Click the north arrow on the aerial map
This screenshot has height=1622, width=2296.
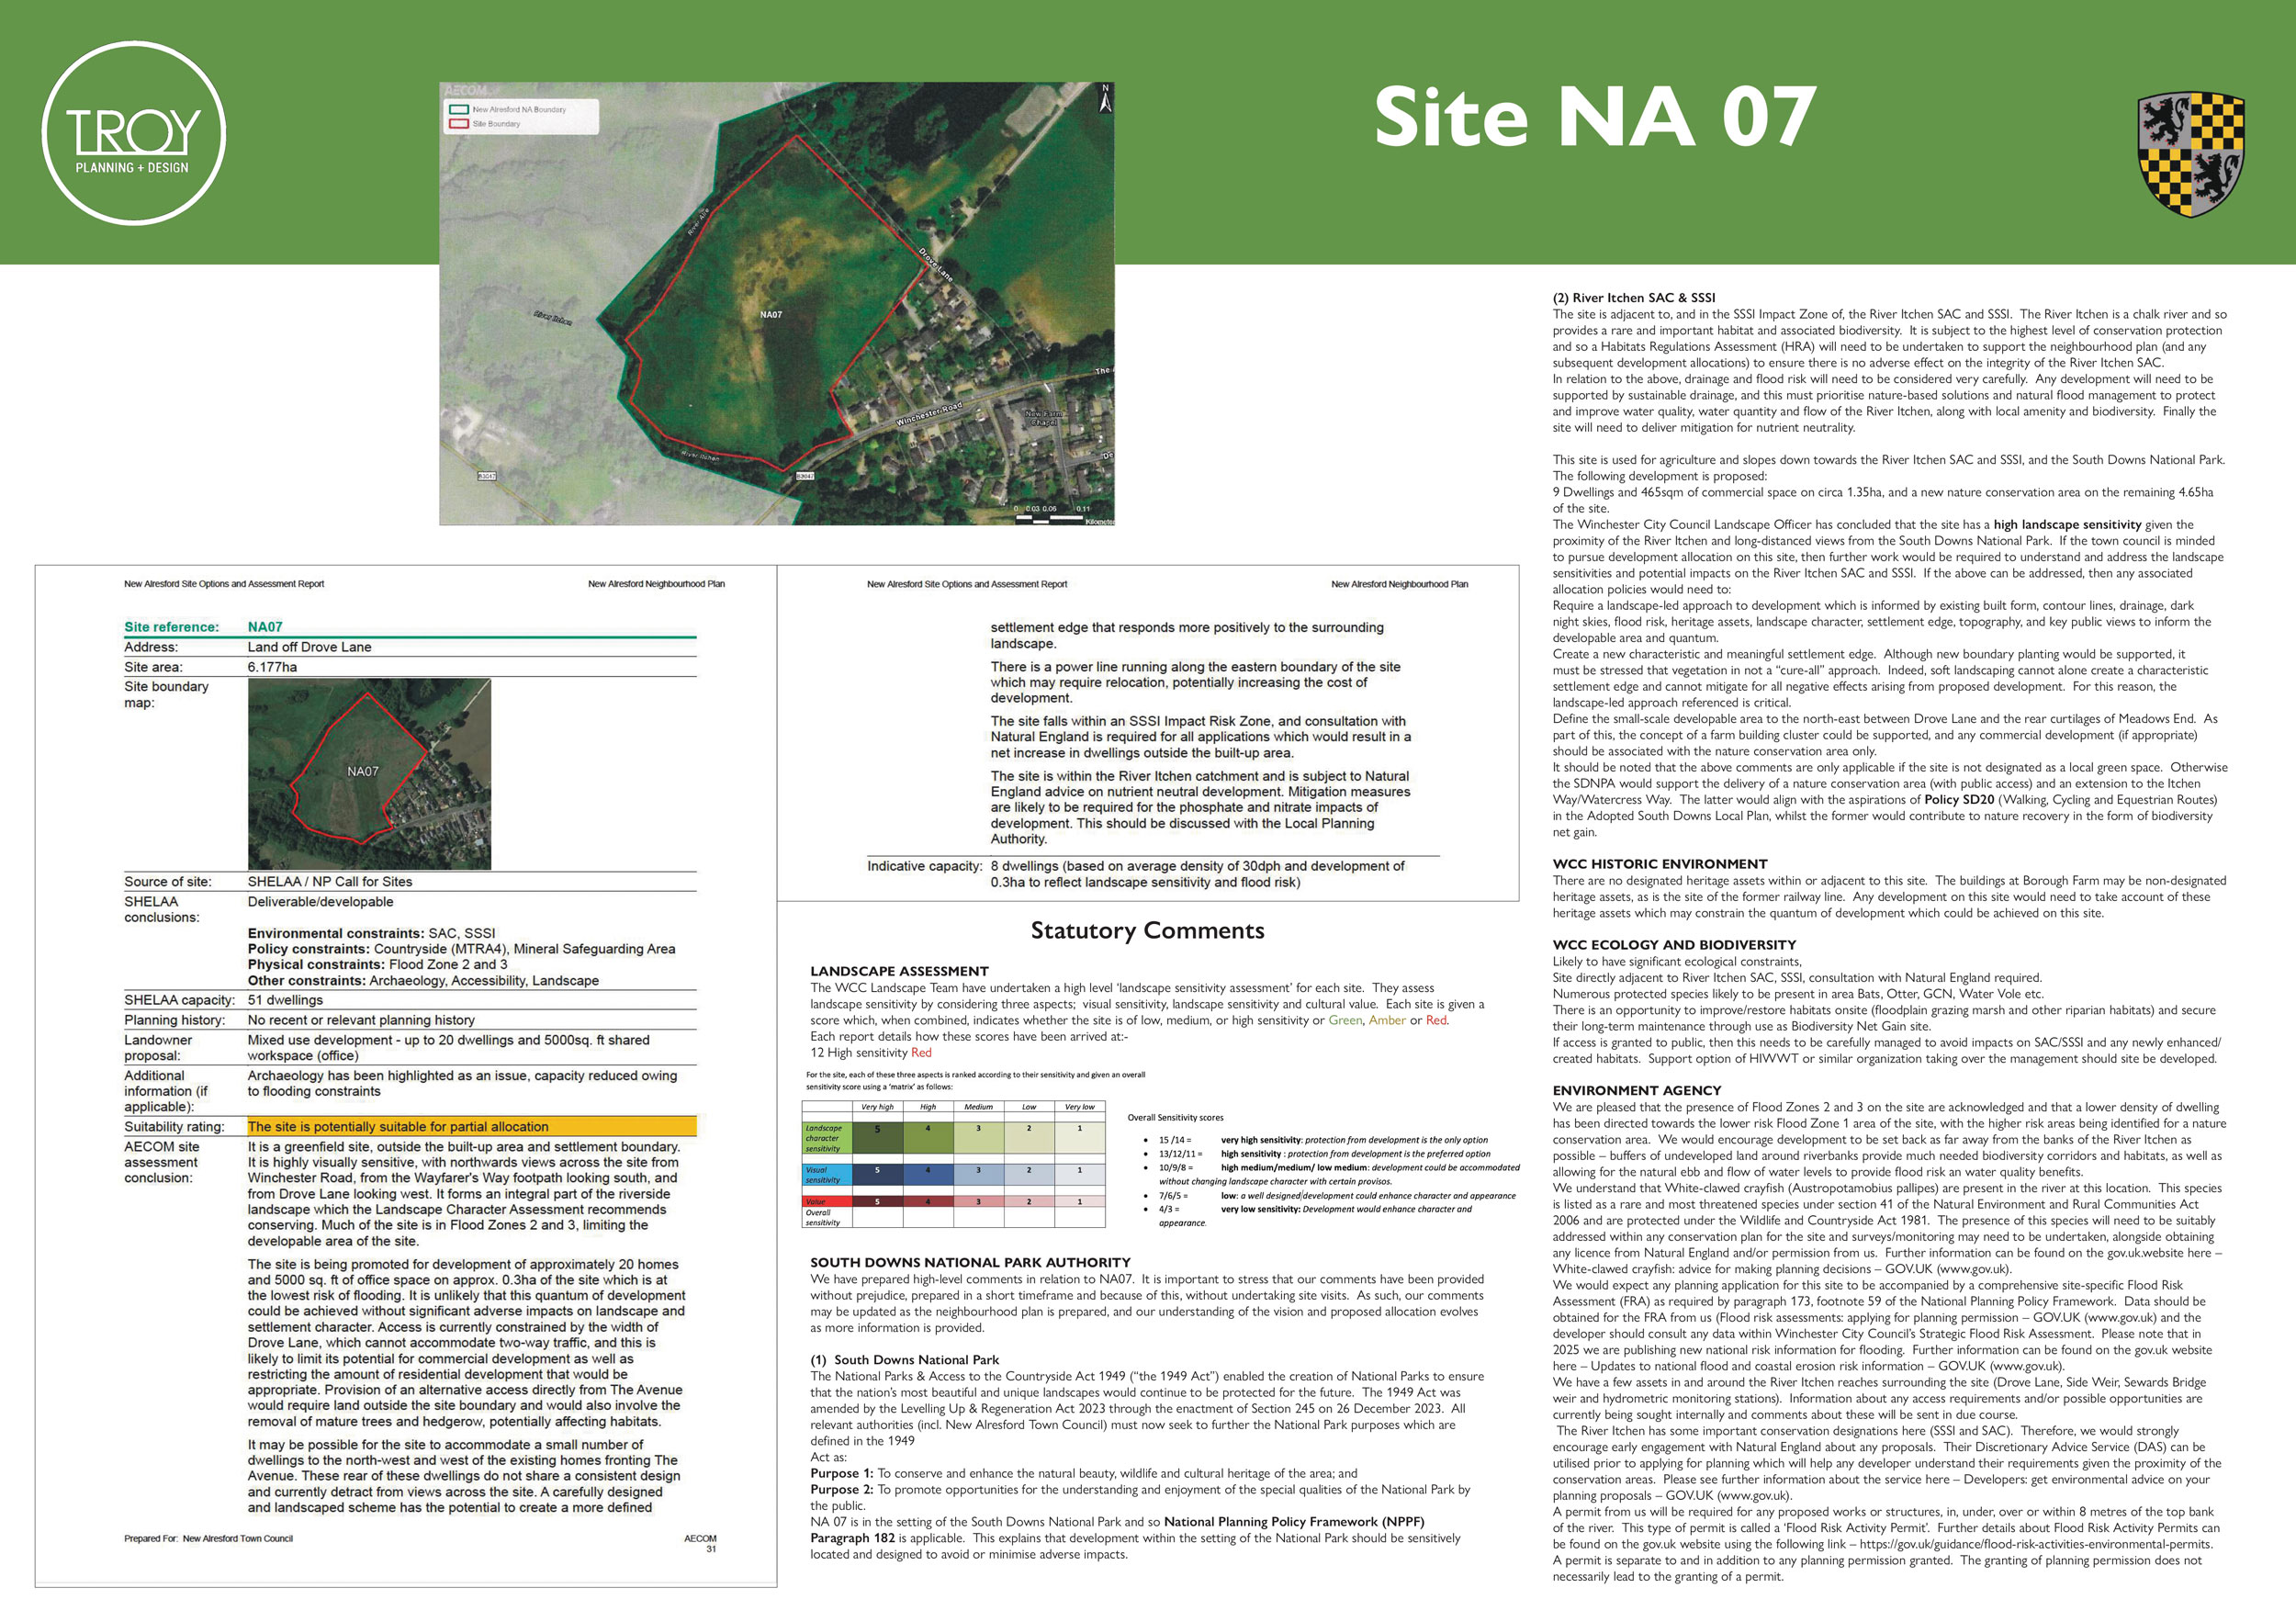tap(1105, 99)
